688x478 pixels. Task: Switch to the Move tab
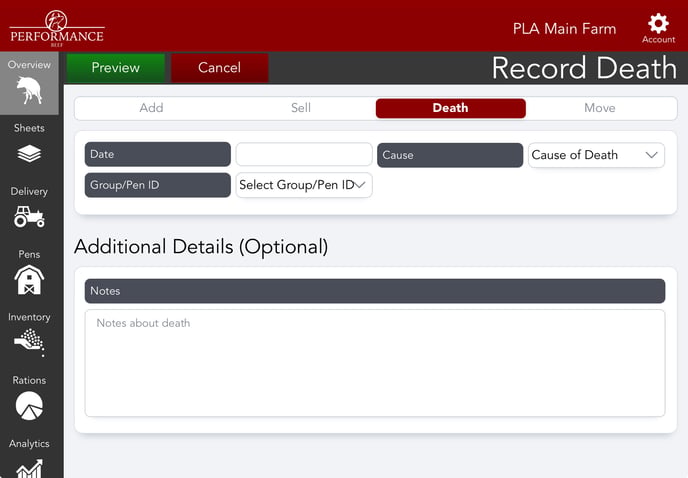(x=600, y=108)
